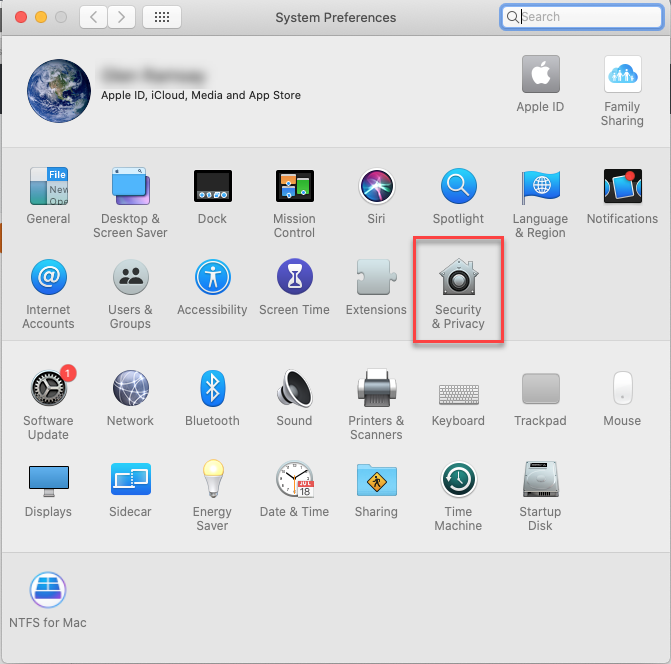Open Family Sharing settings
This screenshot has width=671, height=664.
click(x=622, y=91)
